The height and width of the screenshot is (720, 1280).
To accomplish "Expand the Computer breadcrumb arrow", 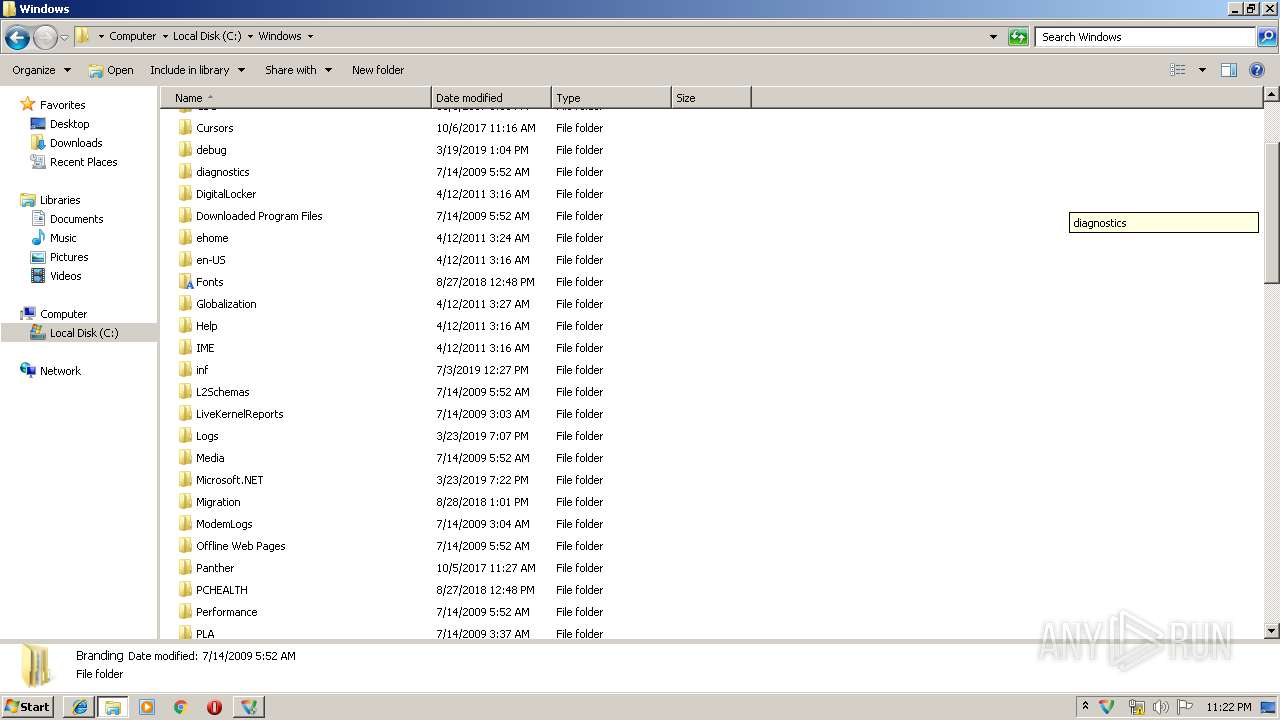I will pos(164,36).
